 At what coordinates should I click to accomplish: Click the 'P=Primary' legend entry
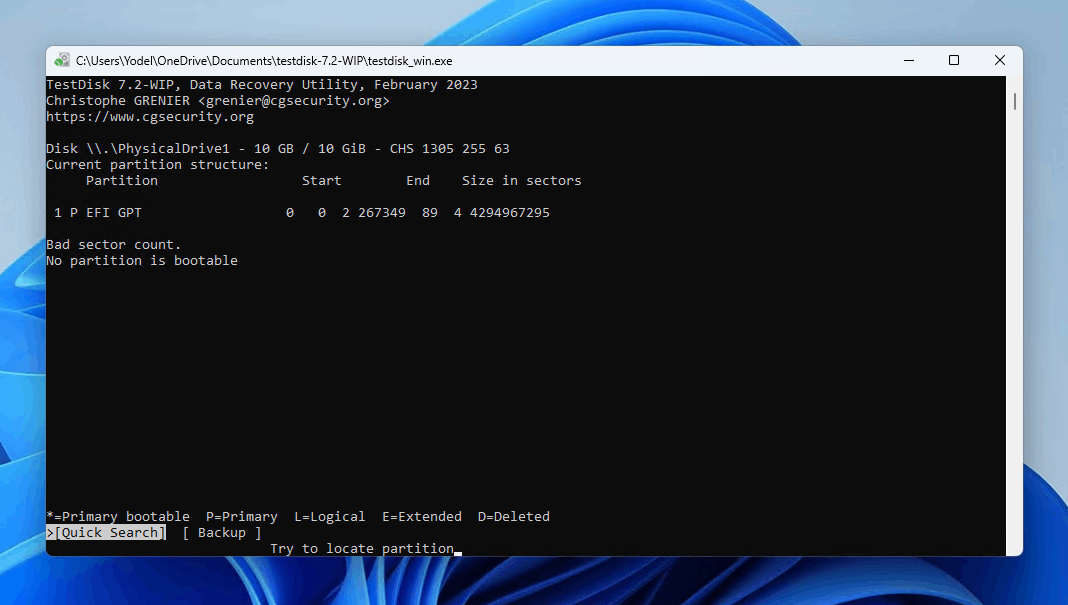(x=242, y=516)
